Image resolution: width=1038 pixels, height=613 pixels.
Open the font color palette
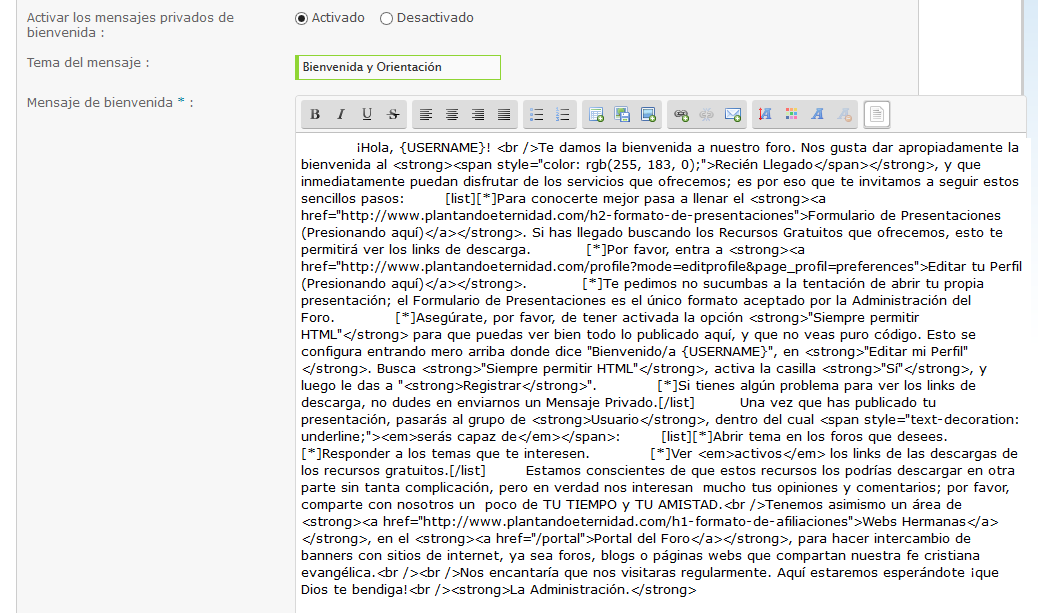pyautogui.click(x=792, y=115)
